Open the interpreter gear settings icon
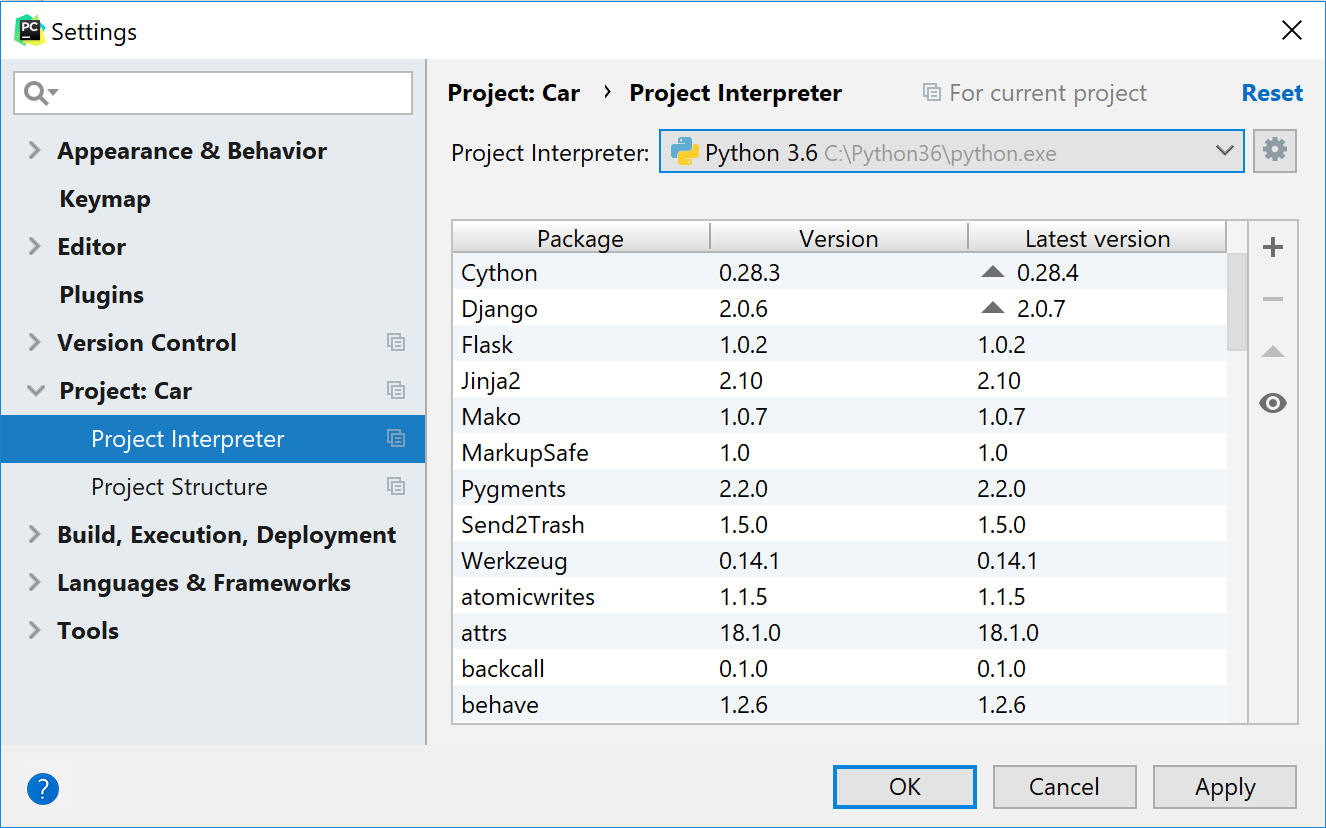Viewport: 1326px width, 828px height. (1274, 152)
